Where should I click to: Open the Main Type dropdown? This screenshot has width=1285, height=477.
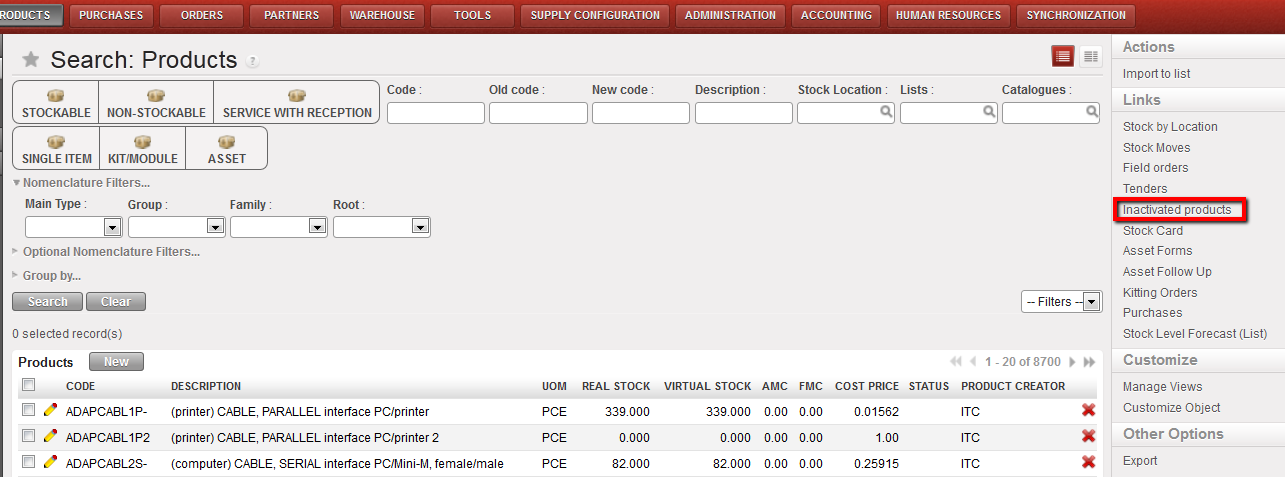pos(111,227)
